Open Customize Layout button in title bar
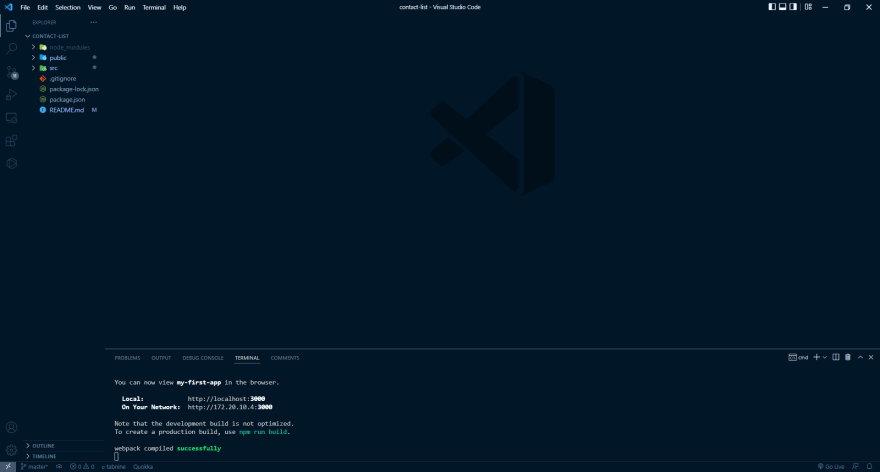This screenshot has width=880, height=472. (x=808, y=7)
